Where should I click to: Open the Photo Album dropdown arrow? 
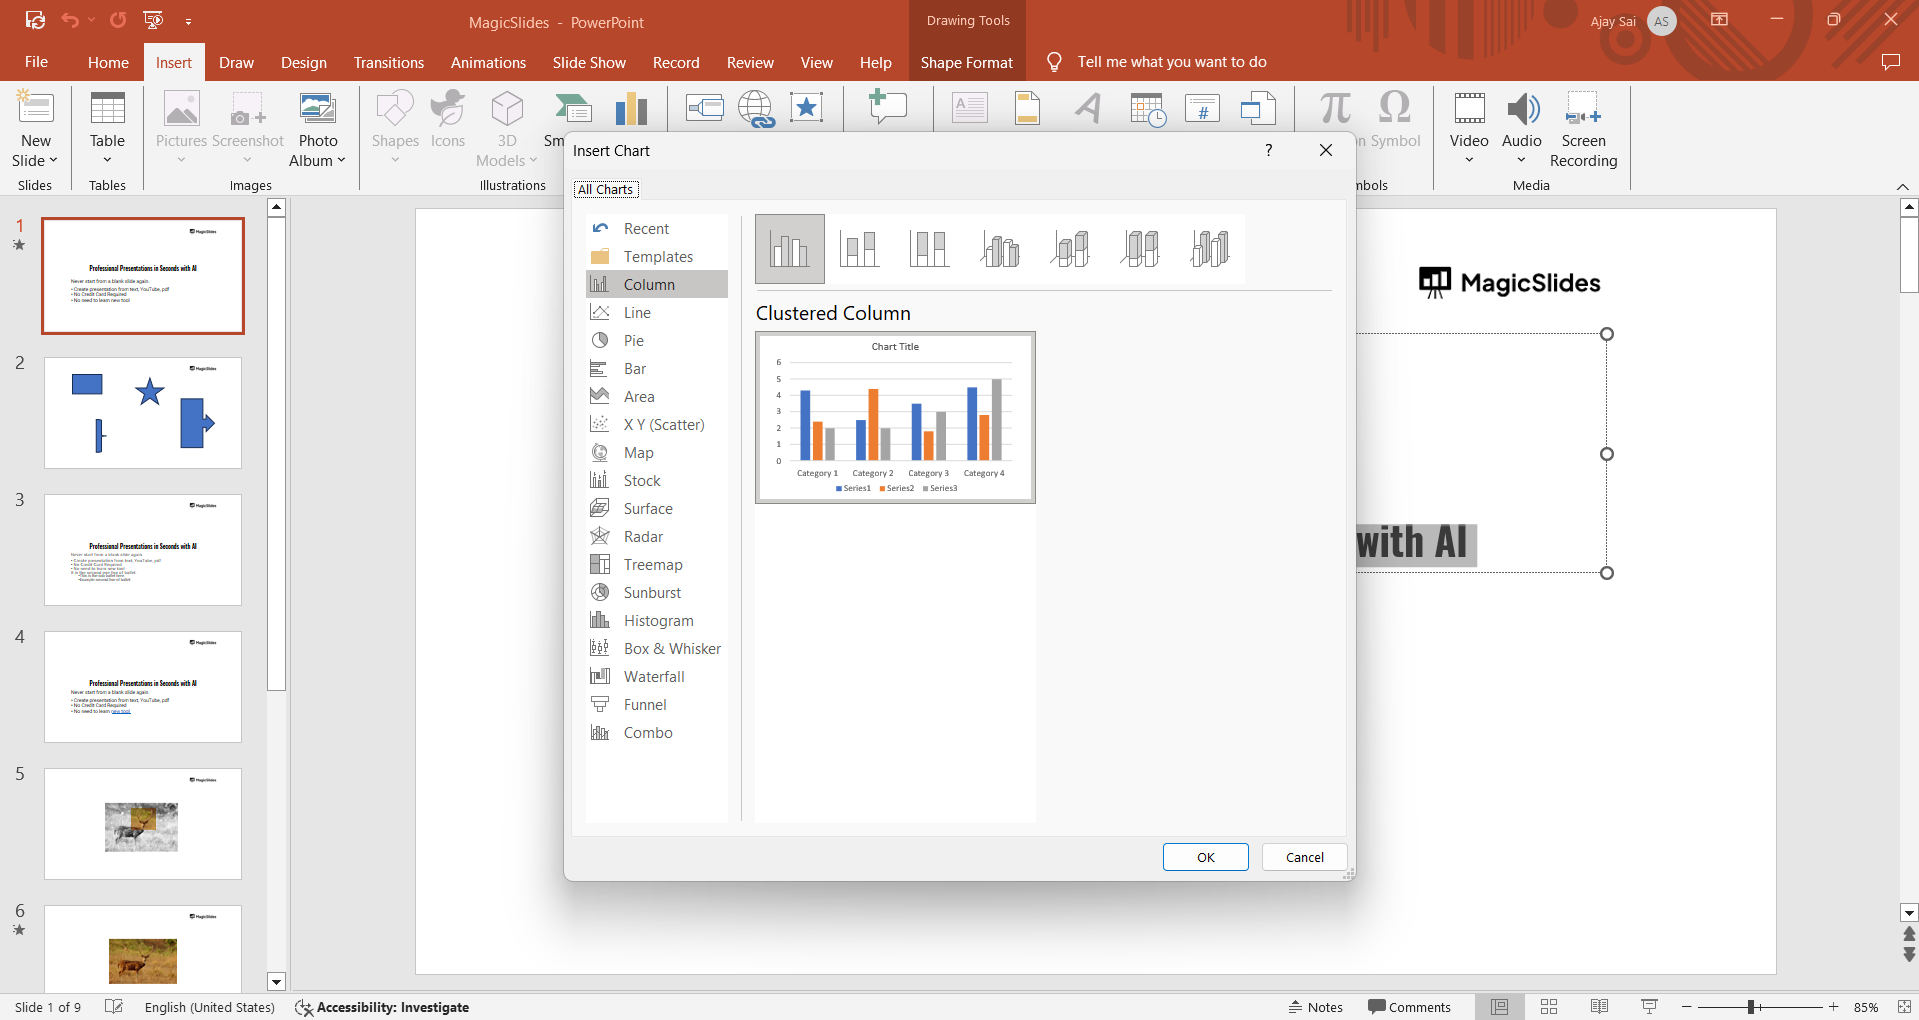point(341,160)
